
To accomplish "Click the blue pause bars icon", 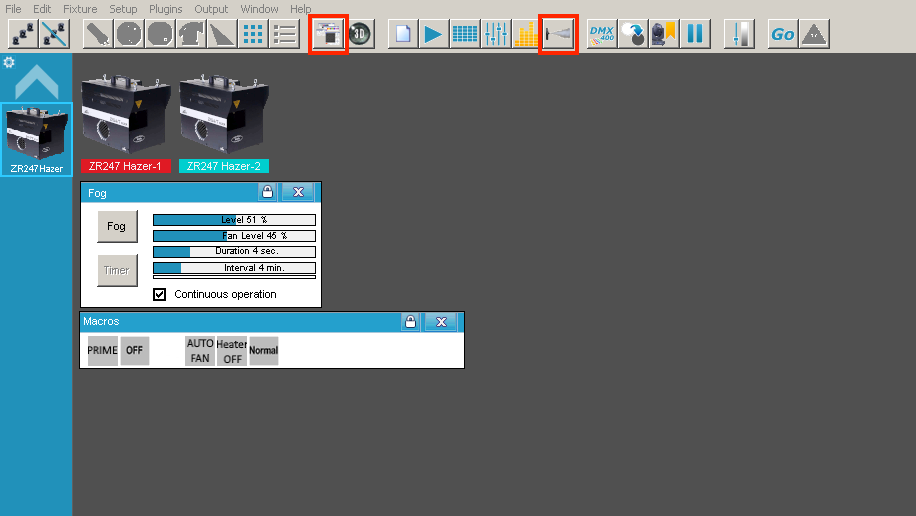I will [x=695, y=34].
